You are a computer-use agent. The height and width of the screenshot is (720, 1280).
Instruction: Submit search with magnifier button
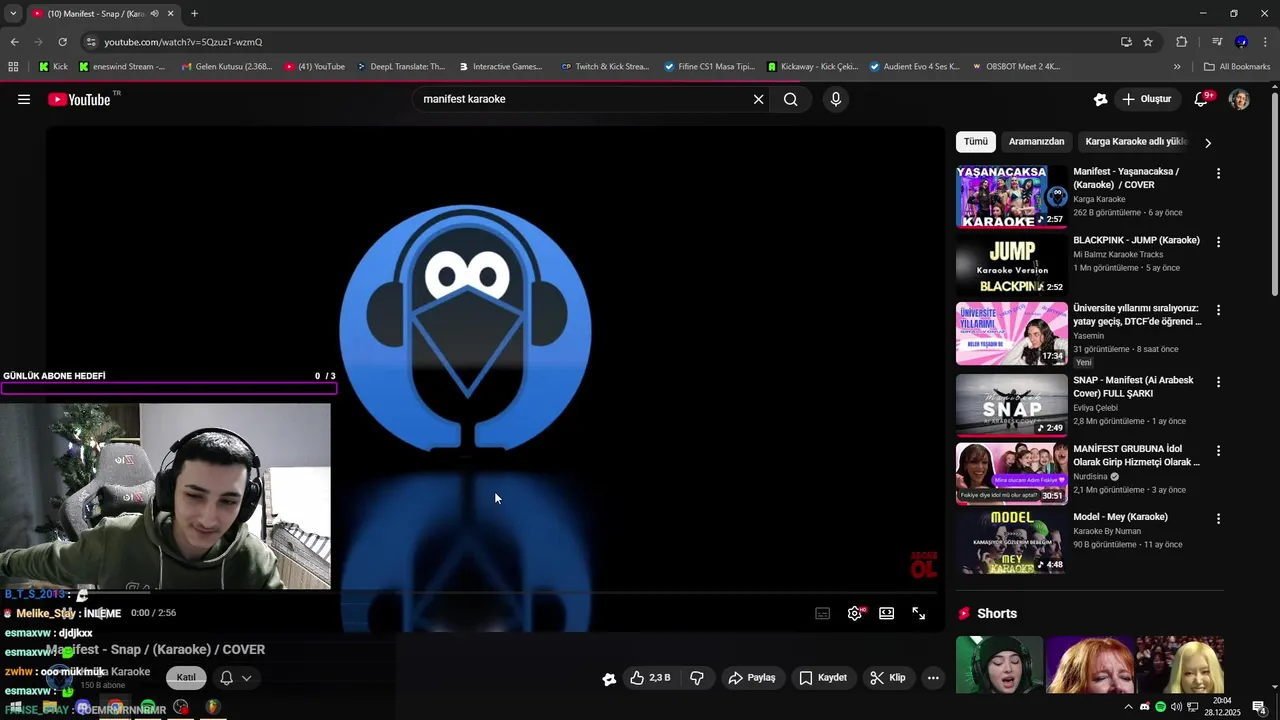click(791, 99)
